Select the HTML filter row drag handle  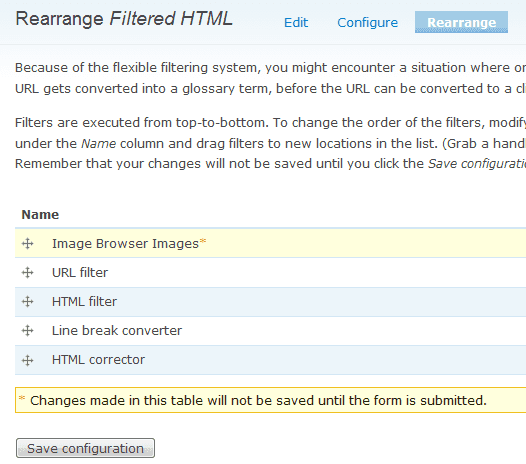tap(28, 302)
